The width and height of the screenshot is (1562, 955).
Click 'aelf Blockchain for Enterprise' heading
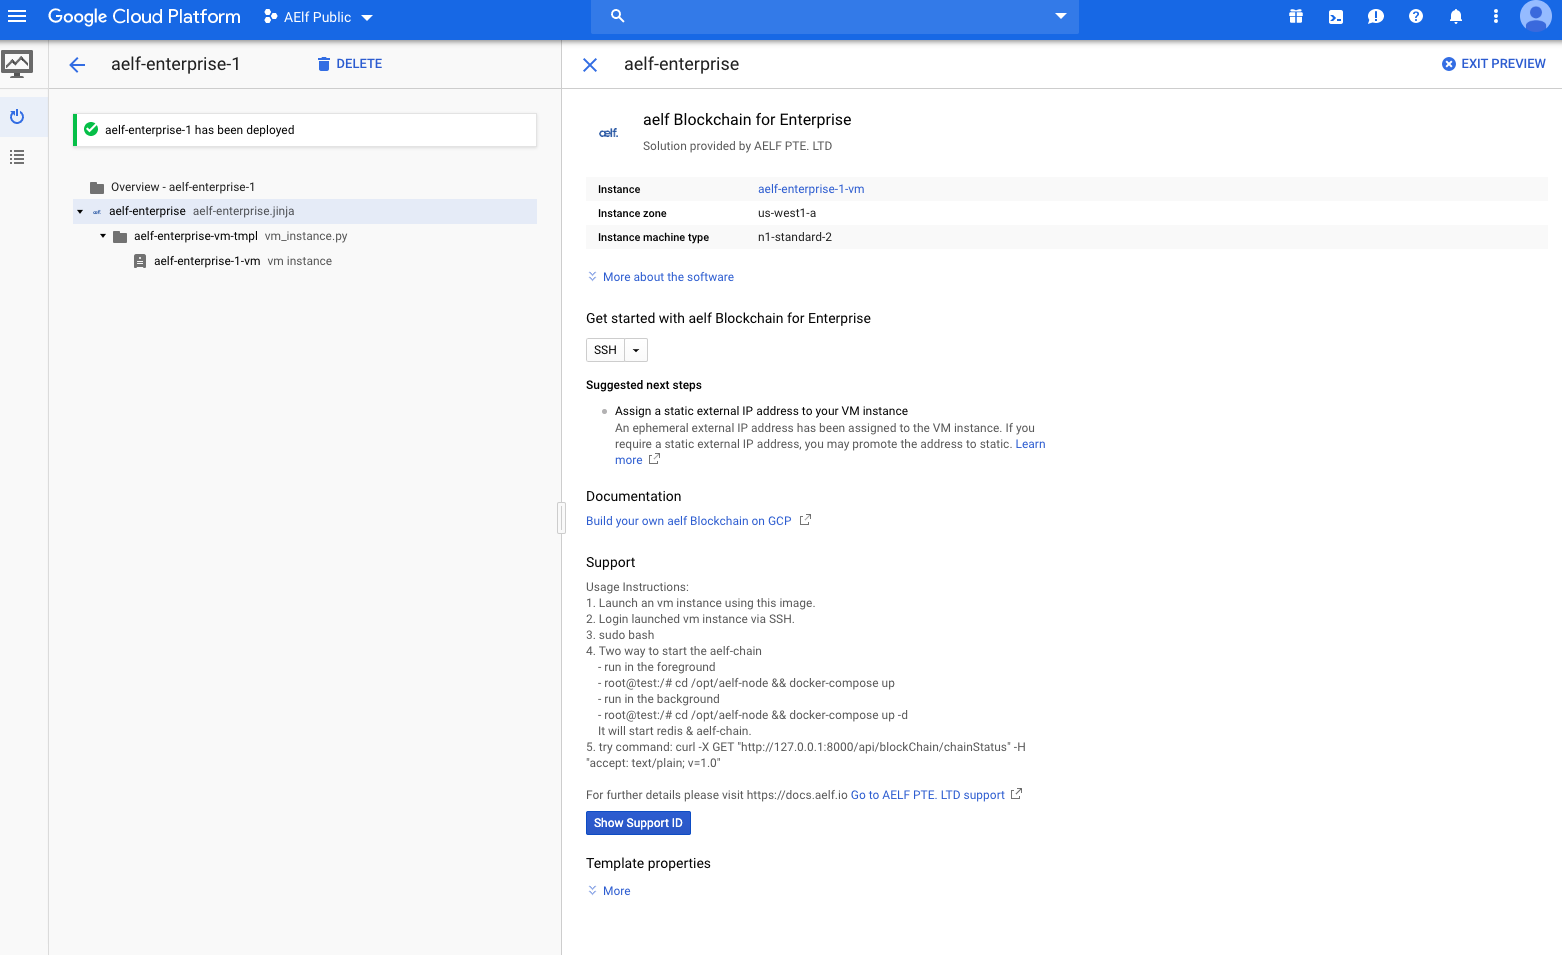(747, 120)
